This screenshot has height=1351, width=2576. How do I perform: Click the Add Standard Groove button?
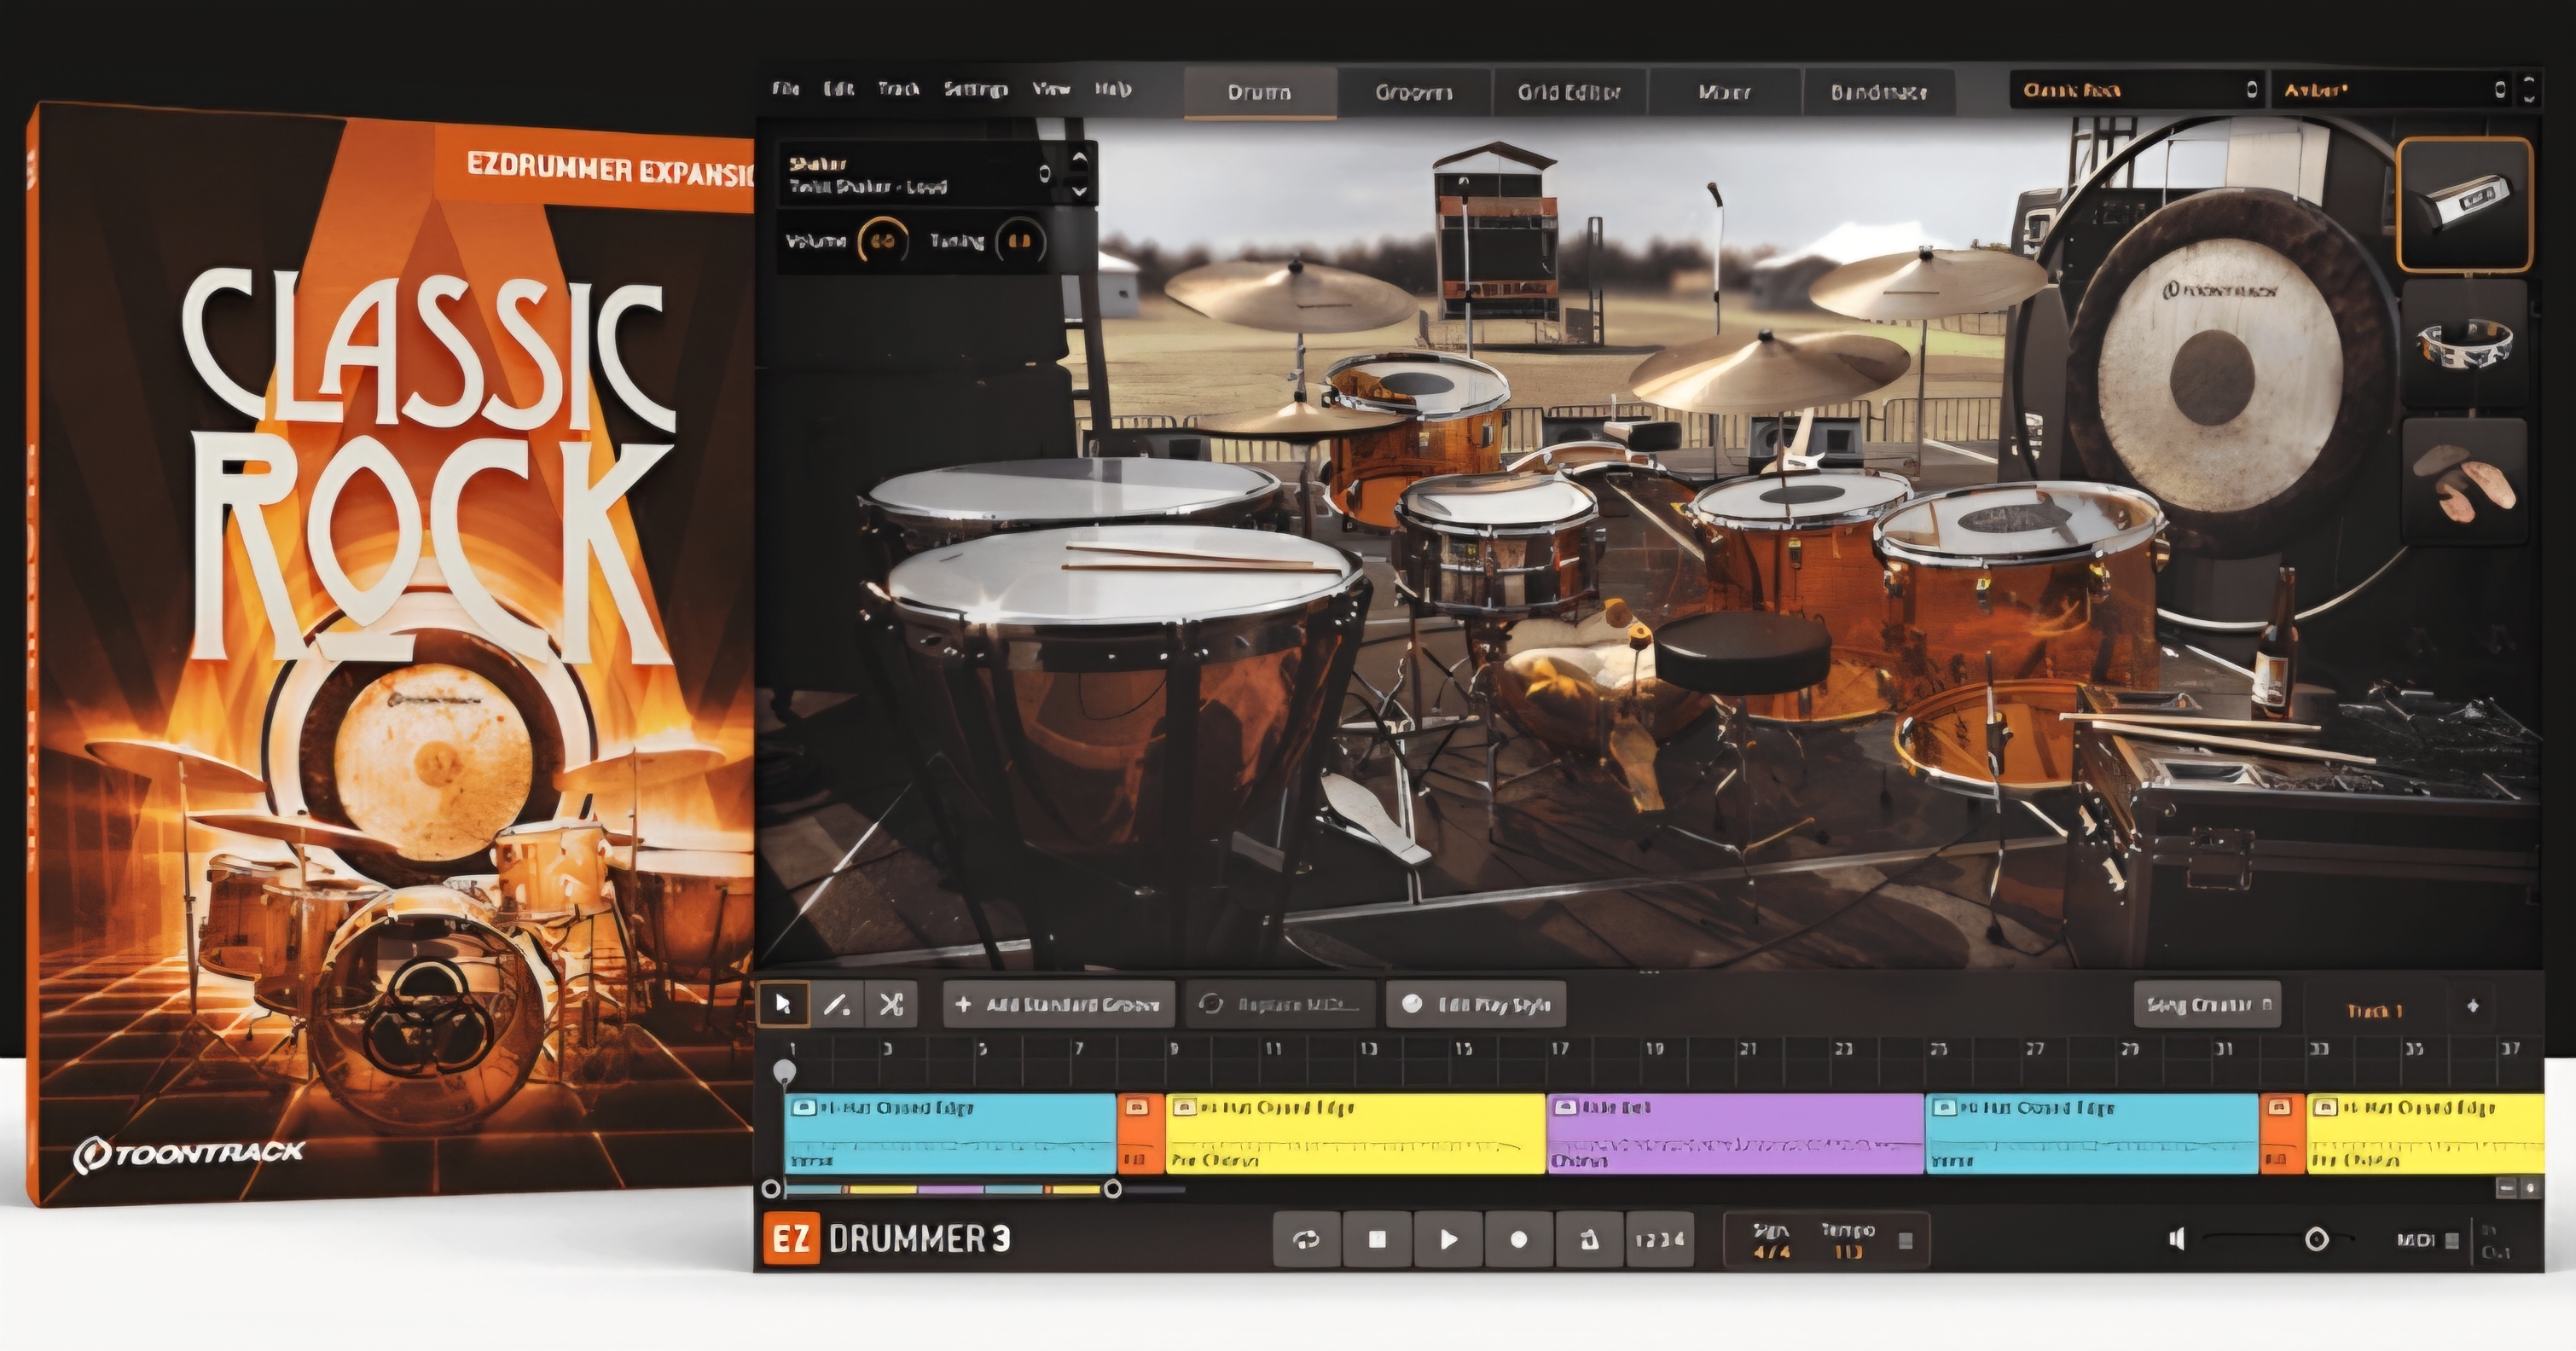coord(1059,1004)
